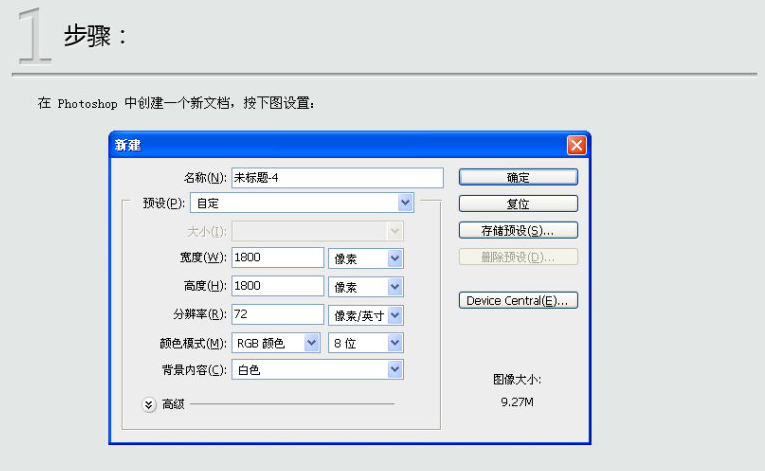Click the 名称 input field

click(337, 178)
